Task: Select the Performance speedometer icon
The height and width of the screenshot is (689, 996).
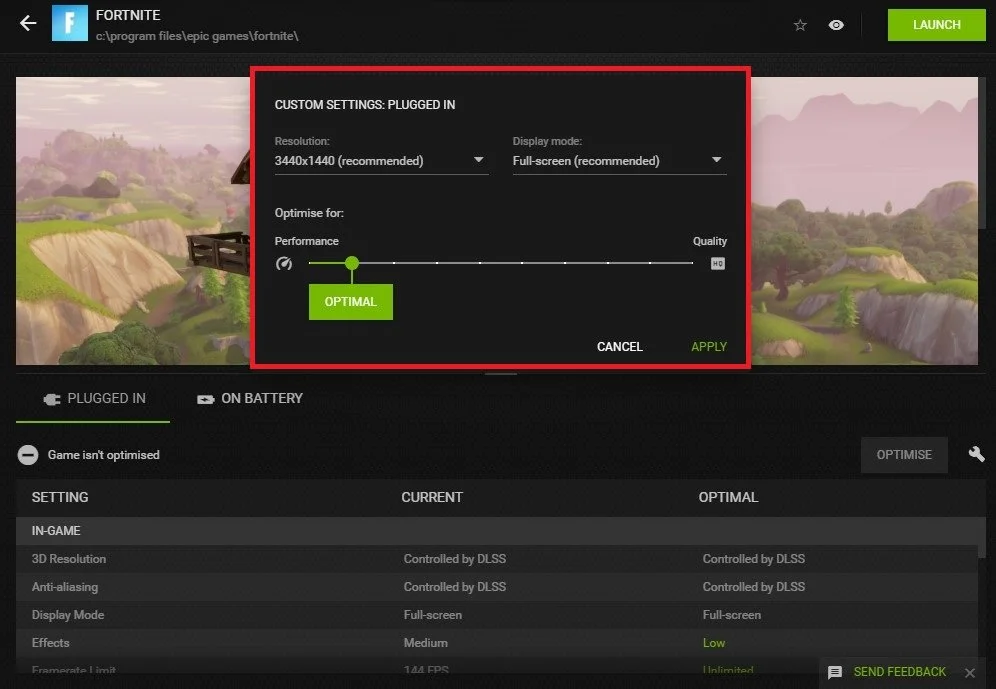Action: tap(284, 262)
